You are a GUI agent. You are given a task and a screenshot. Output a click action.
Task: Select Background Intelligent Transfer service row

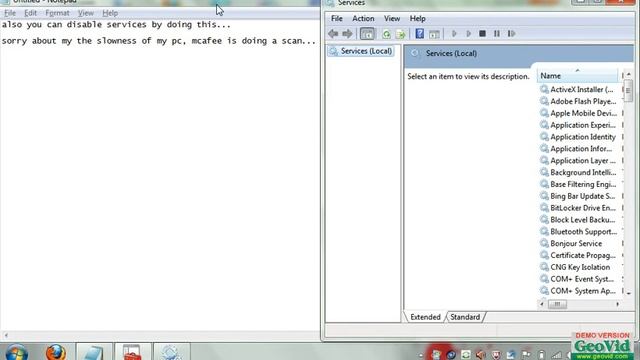[x=578, y=172]
